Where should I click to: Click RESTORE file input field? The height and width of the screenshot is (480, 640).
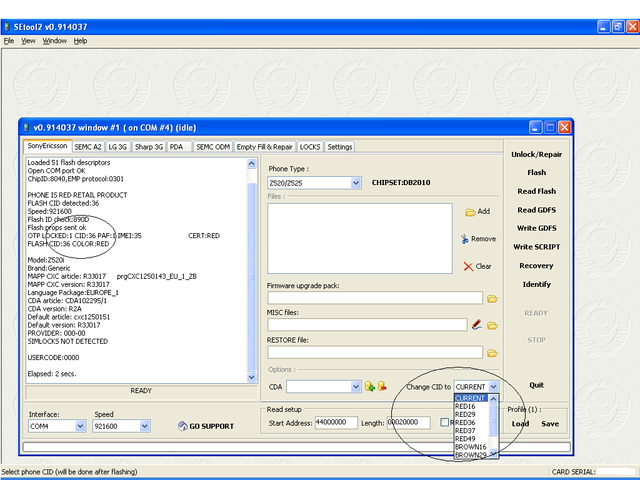click(x=375, y=352)
